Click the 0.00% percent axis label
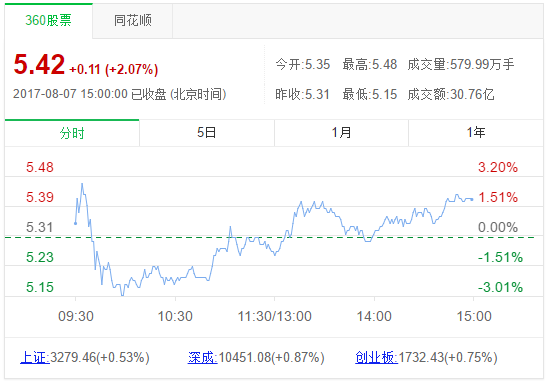 coord(498,228)
